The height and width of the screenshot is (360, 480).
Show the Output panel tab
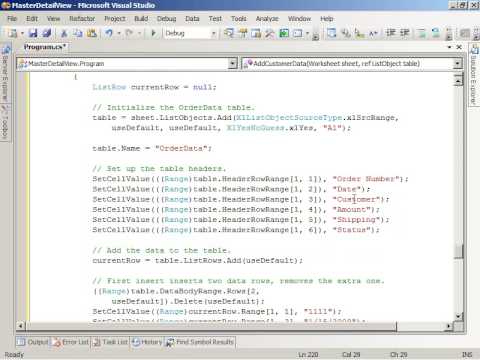(x=33, y=342)
